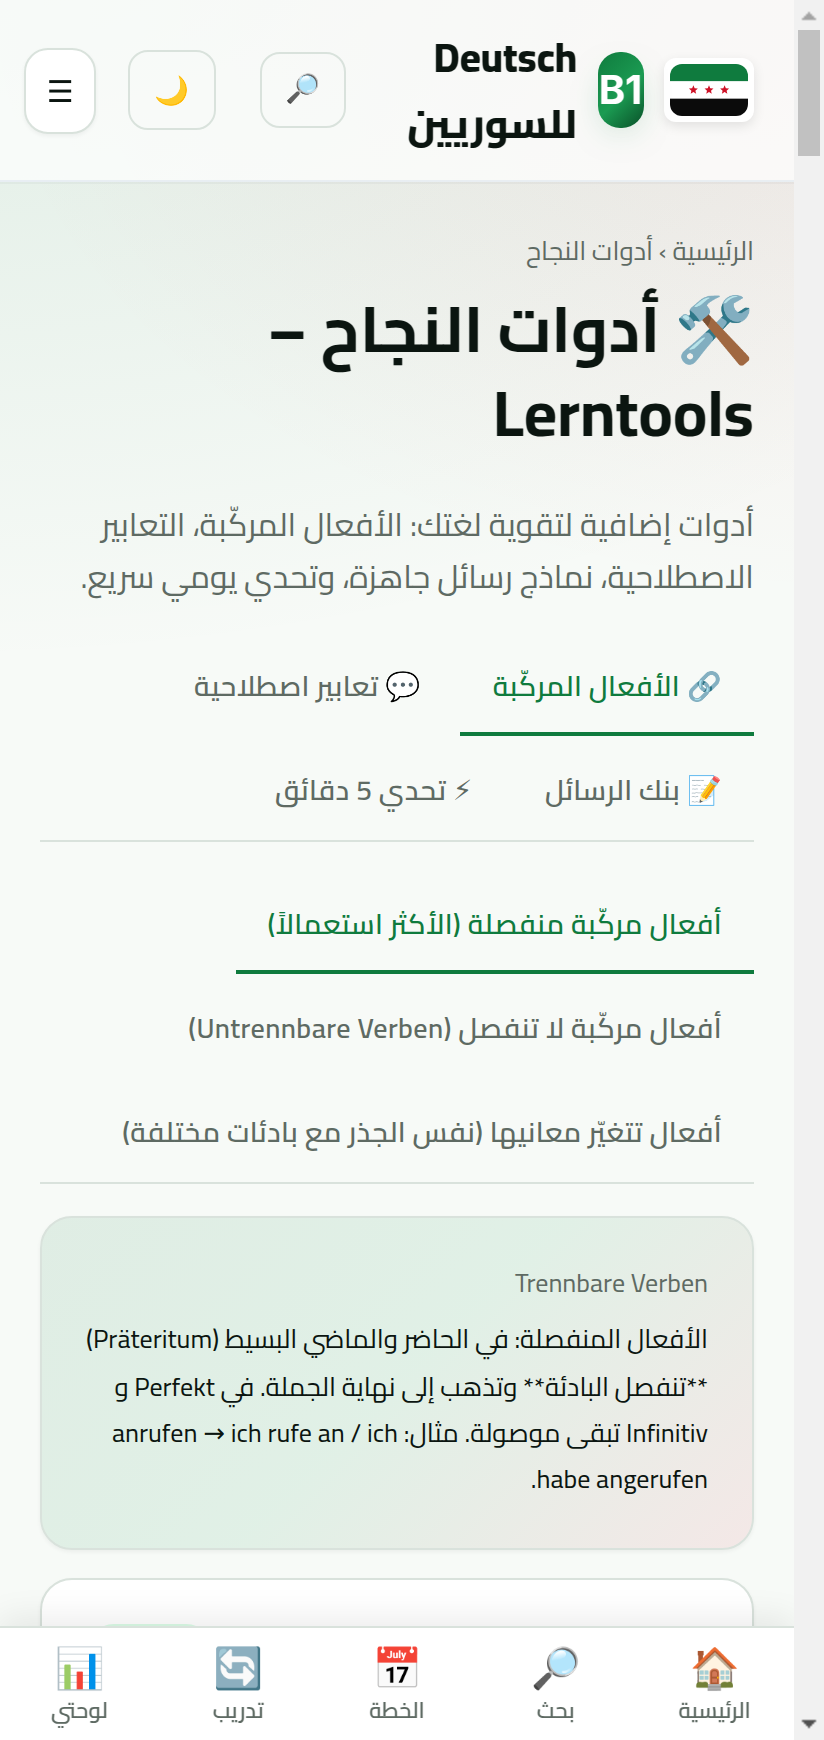
Task: Open the Untrennbare Verben section
Action: point(455,1028)
